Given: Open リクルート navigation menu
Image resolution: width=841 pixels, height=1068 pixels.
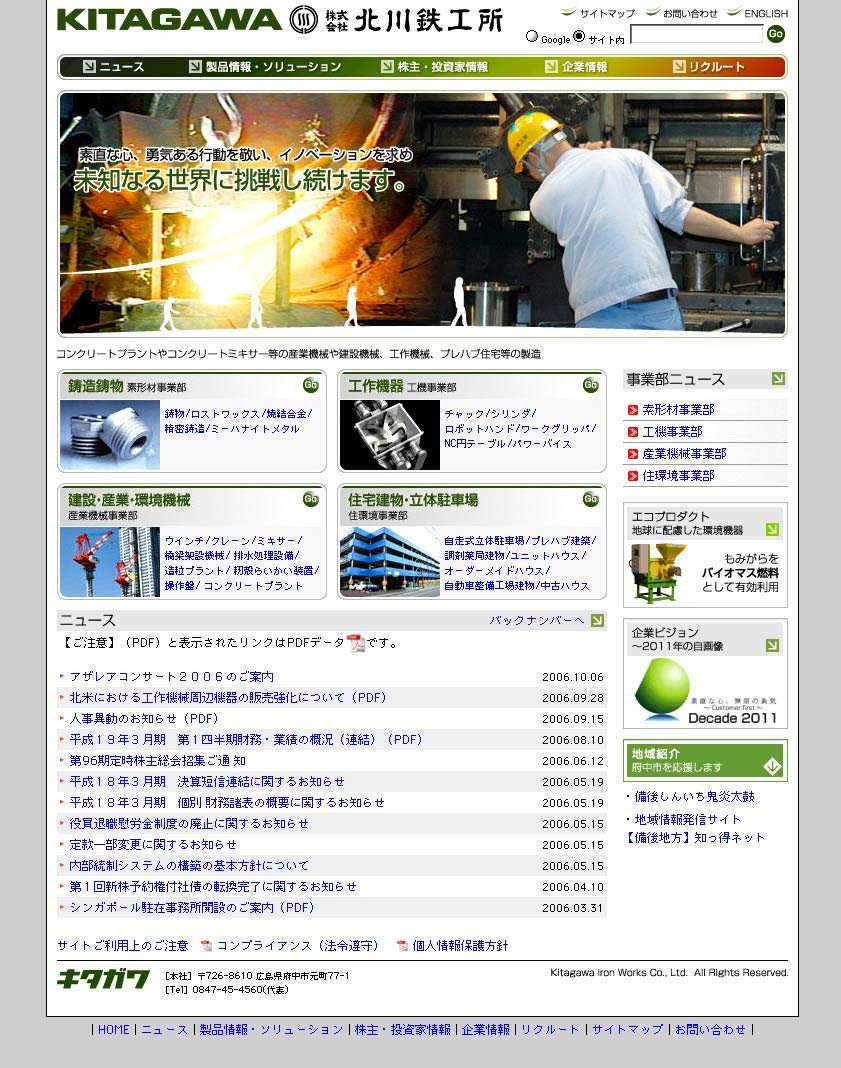Looking at the screenshot, I should click(x=709, y=67).
